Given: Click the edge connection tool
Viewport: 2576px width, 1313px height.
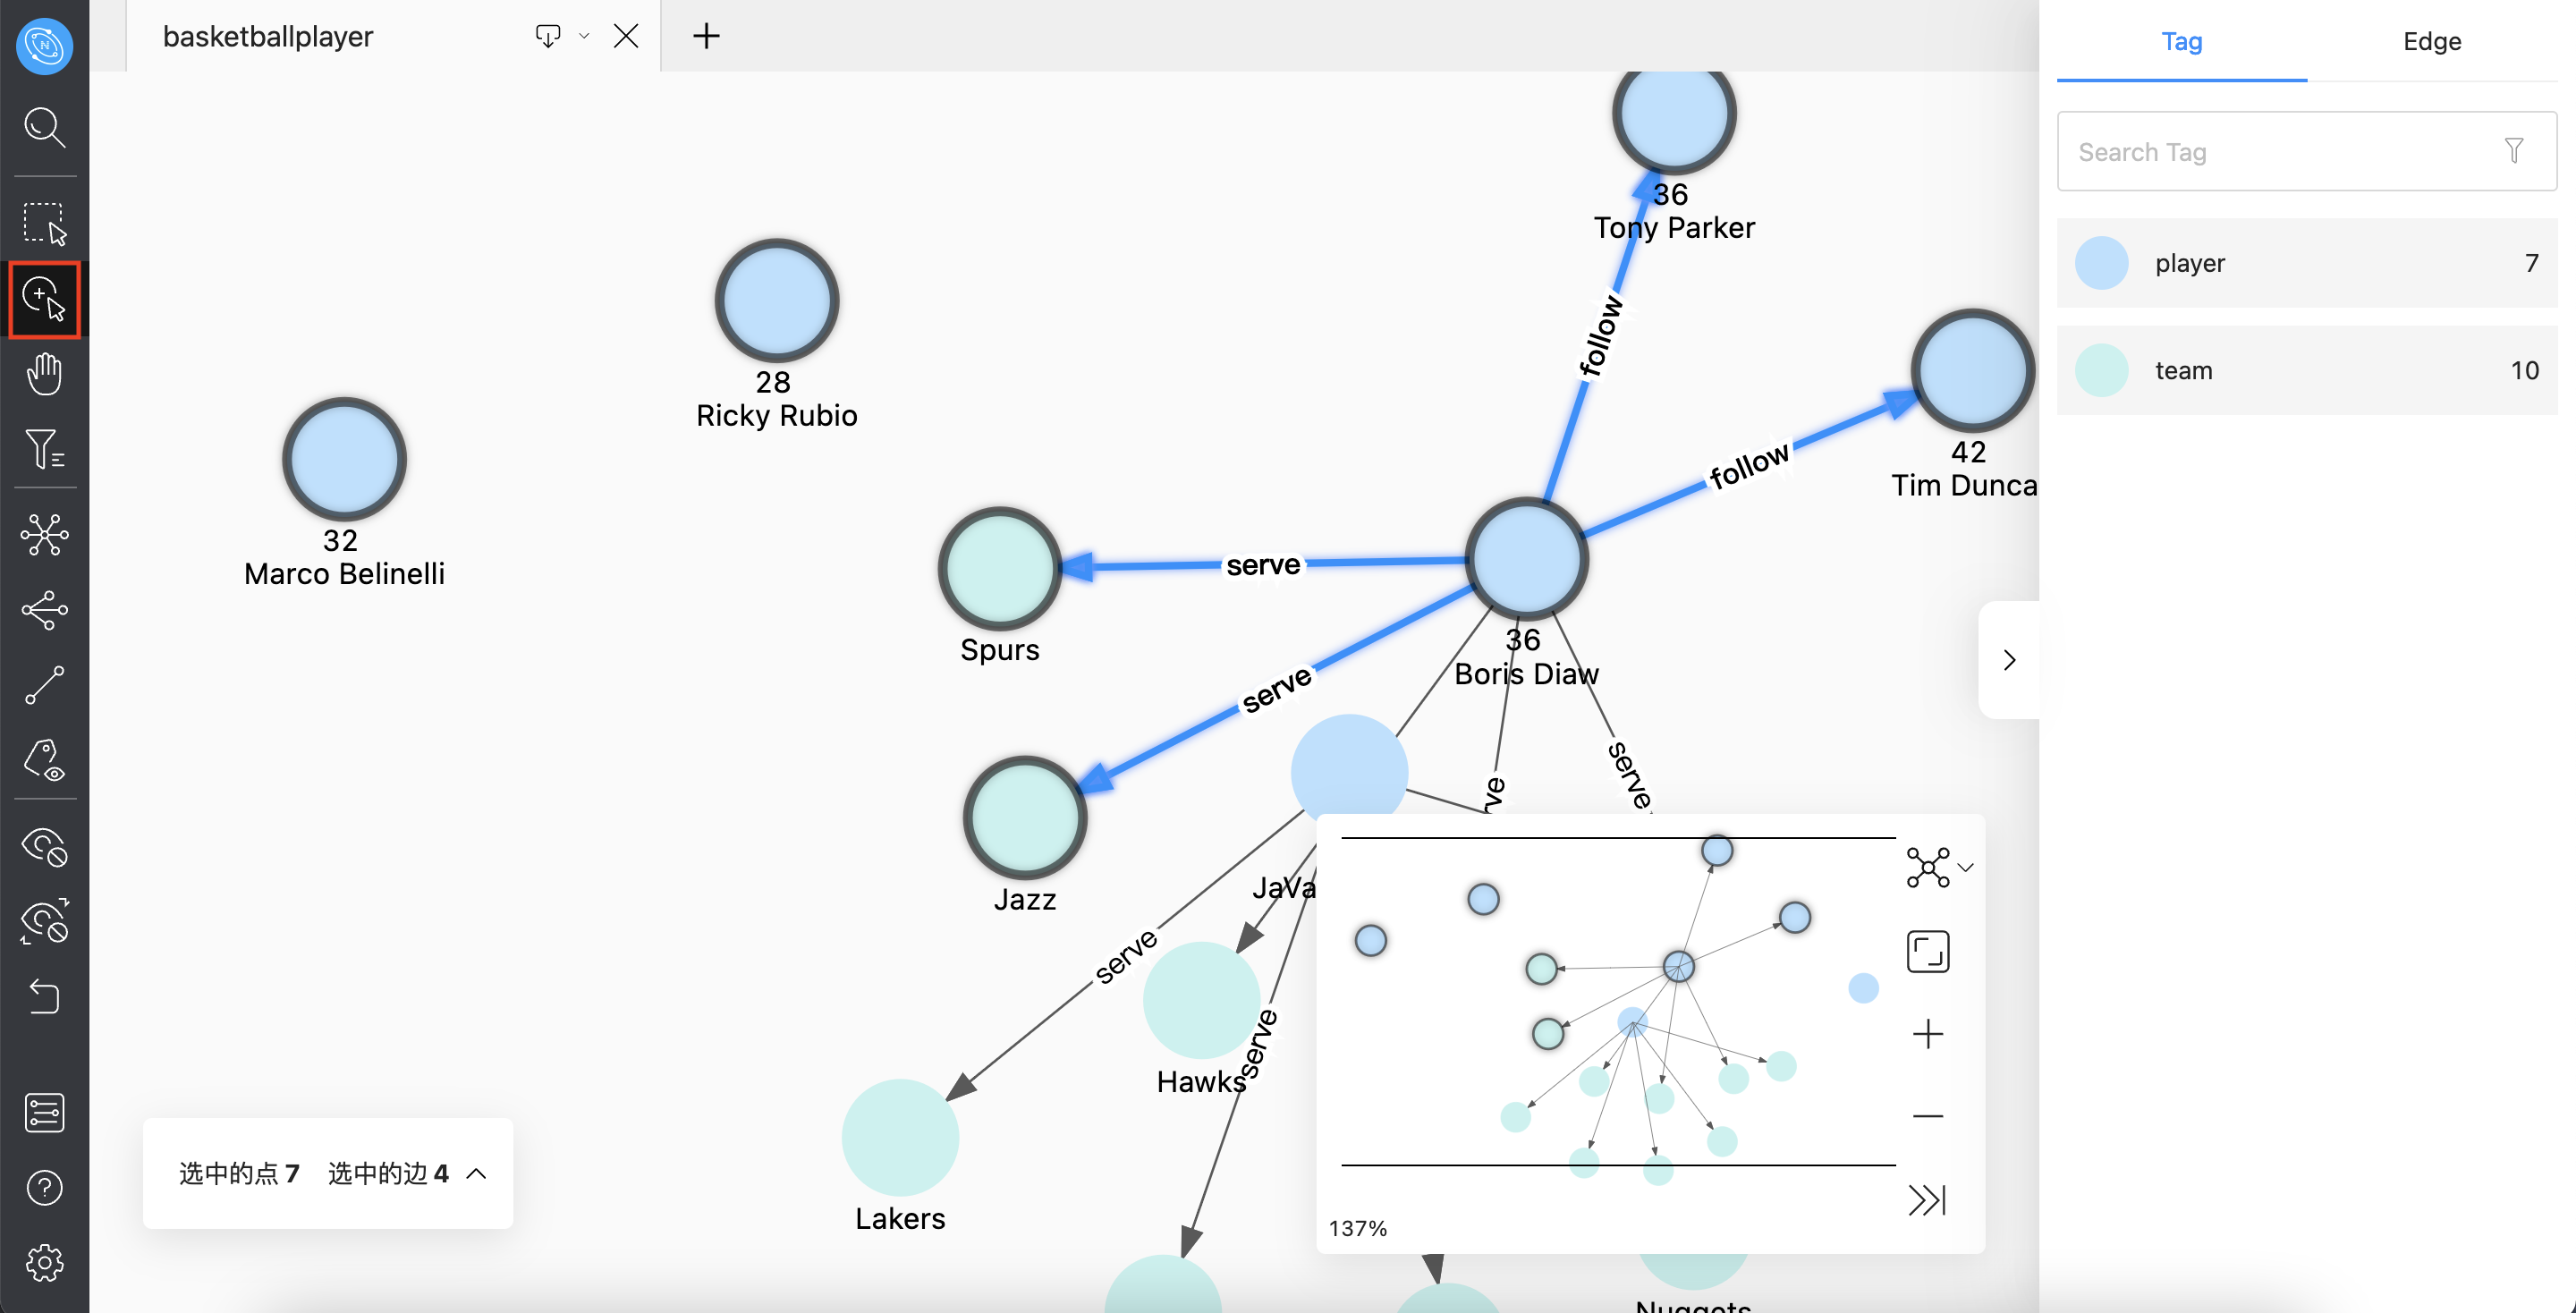Looking at the screenshot, I should [46, 685].
